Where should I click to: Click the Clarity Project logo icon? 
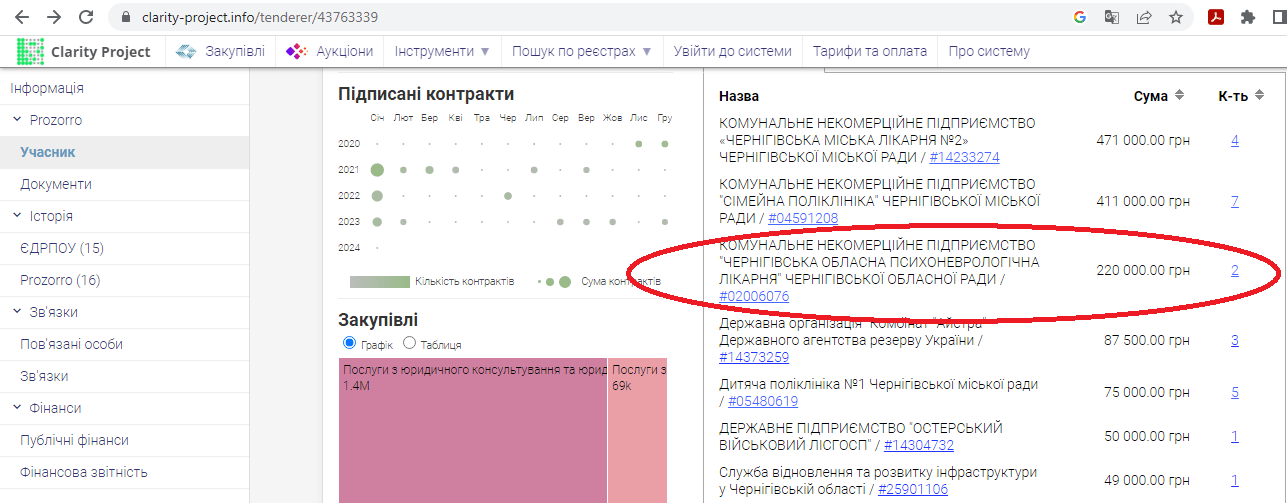click(31, 51)
